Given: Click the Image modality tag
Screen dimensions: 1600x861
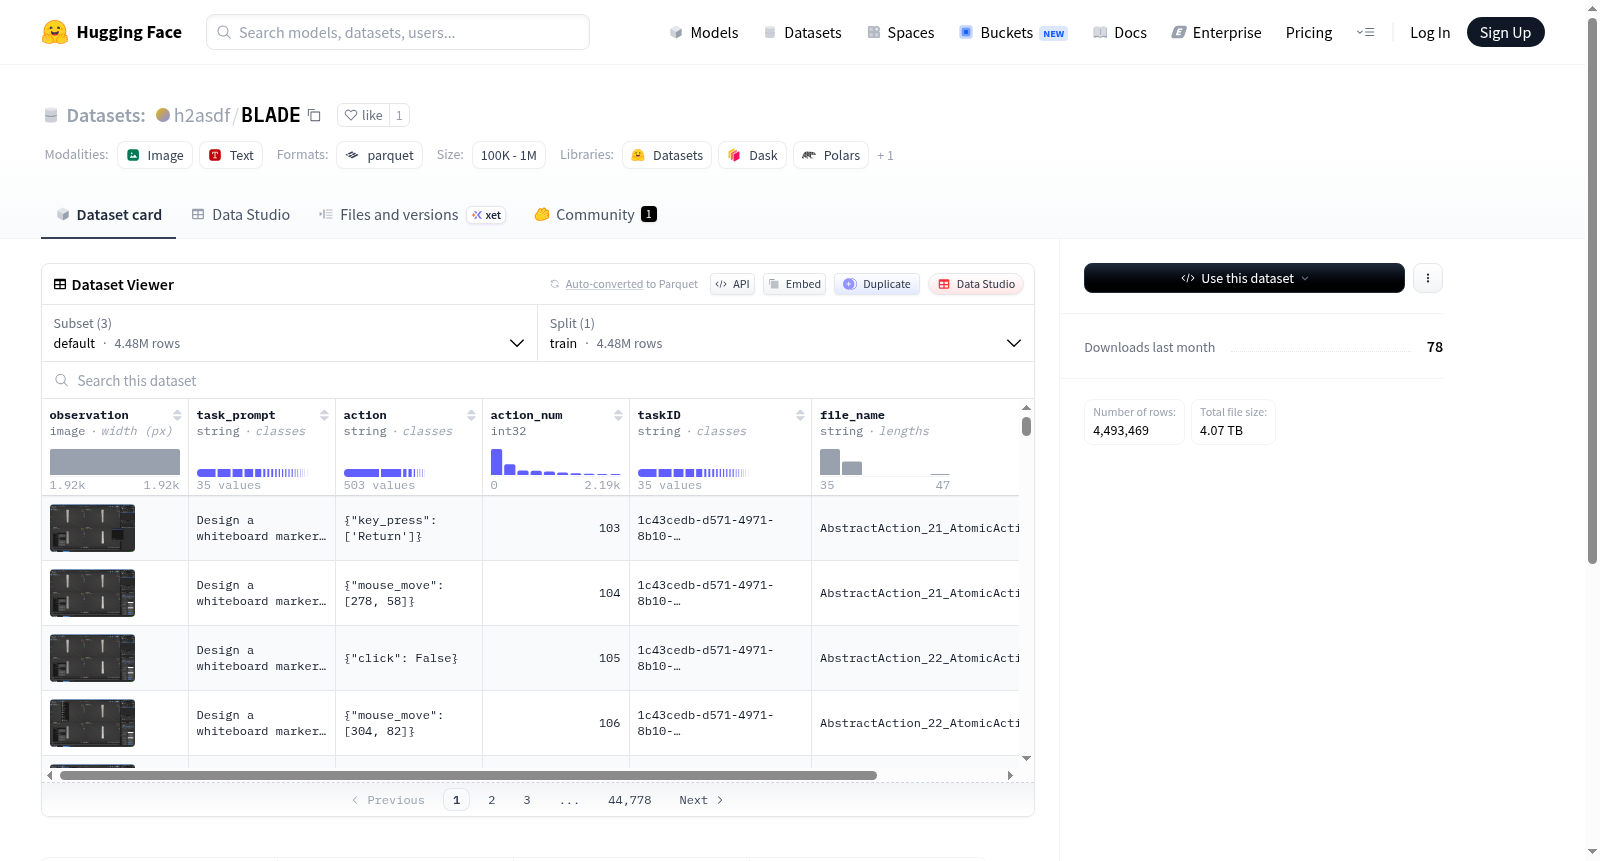Looking at the screenshot, I should 155,155.
